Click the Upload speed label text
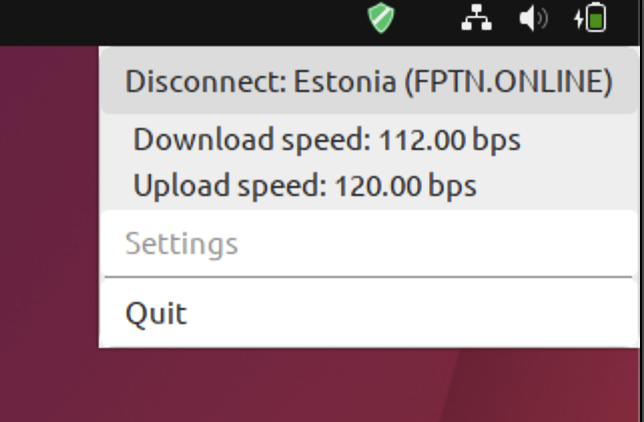Image resolution: width=644 pixels, height=422 pixels. pos(230,186)
